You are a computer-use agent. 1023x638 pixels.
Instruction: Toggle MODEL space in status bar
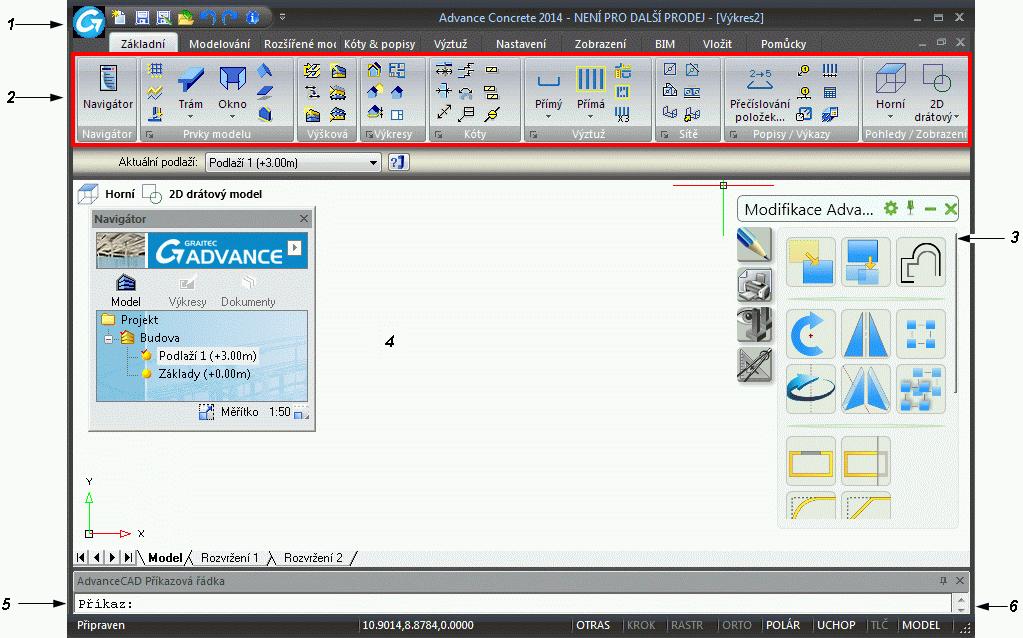pos(921,625)
